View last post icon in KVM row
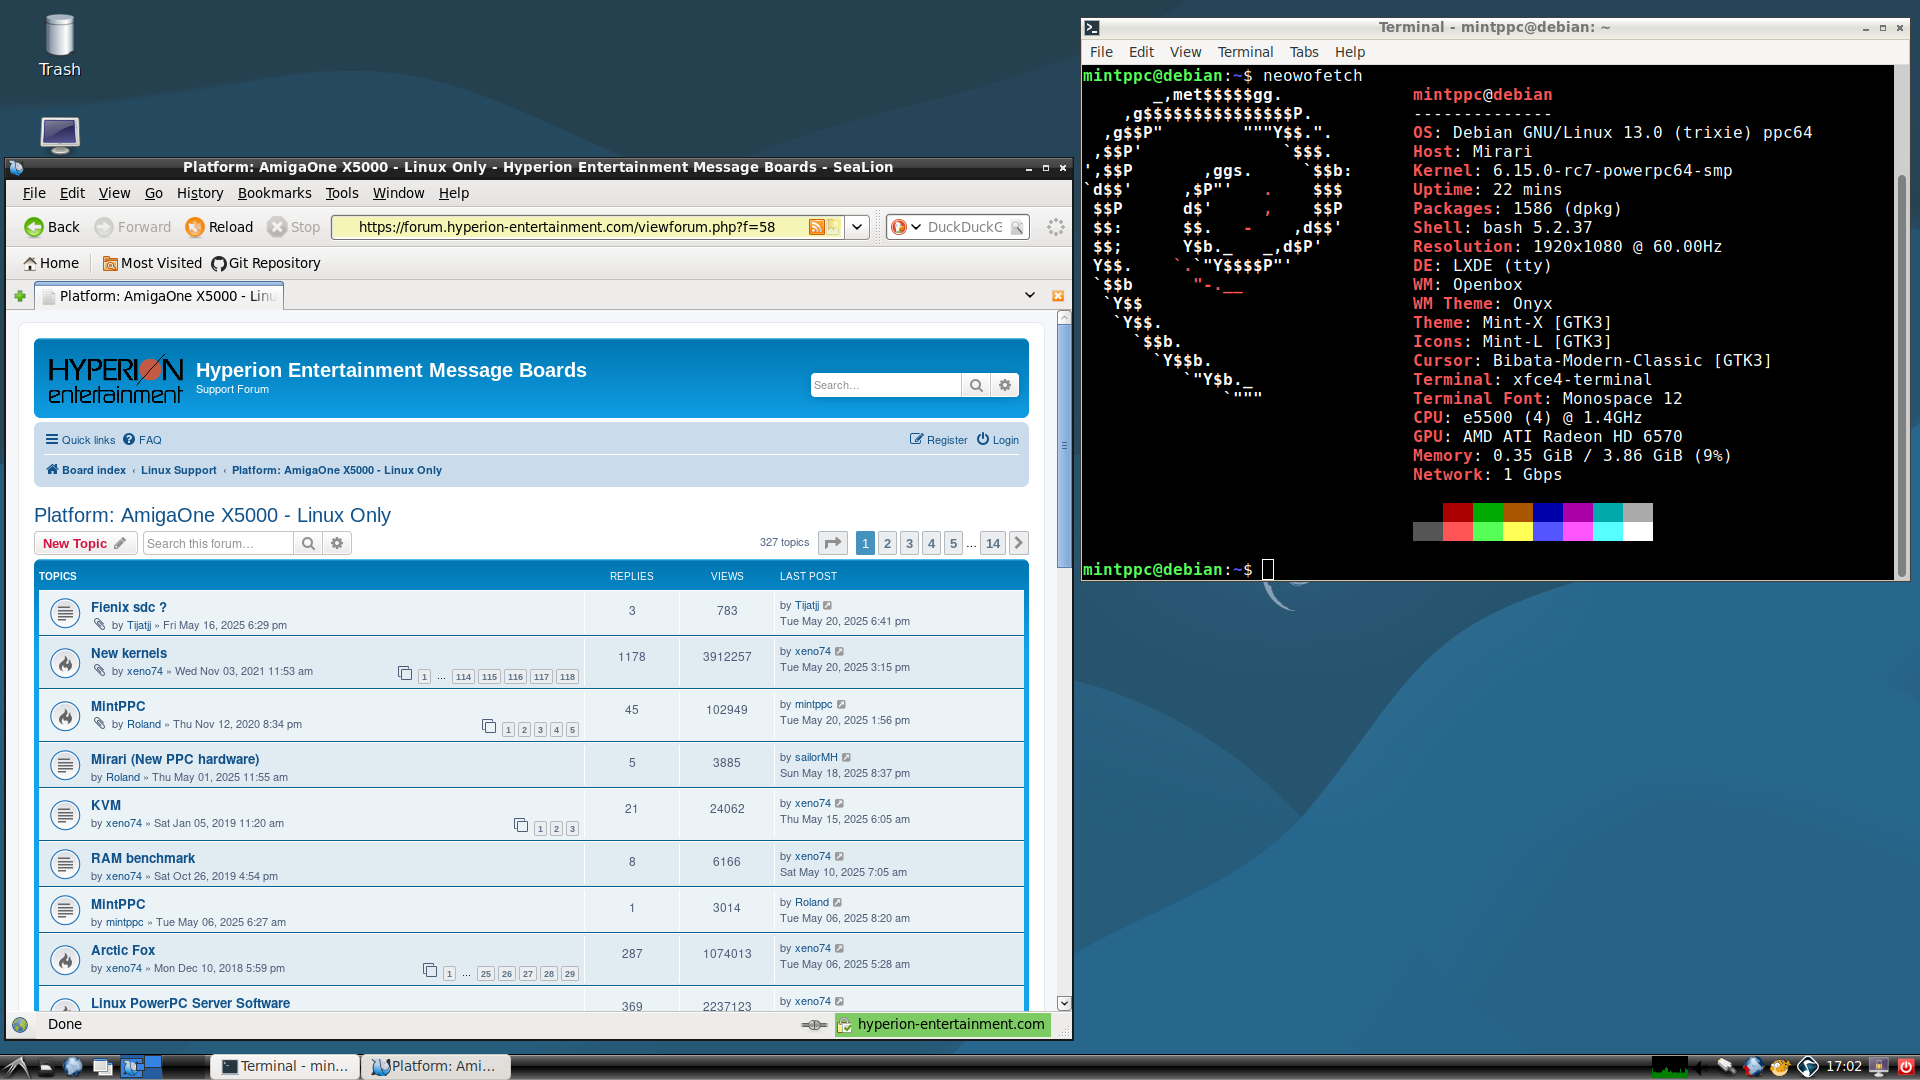Screen dimensions: 1920x1080 (x=840, y=803)
